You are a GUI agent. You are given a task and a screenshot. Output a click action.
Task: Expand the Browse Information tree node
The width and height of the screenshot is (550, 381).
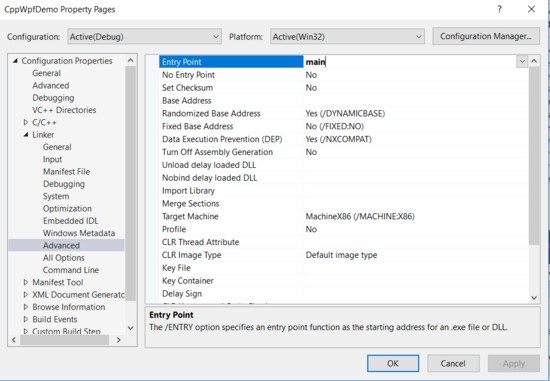(x=26, y=307)
